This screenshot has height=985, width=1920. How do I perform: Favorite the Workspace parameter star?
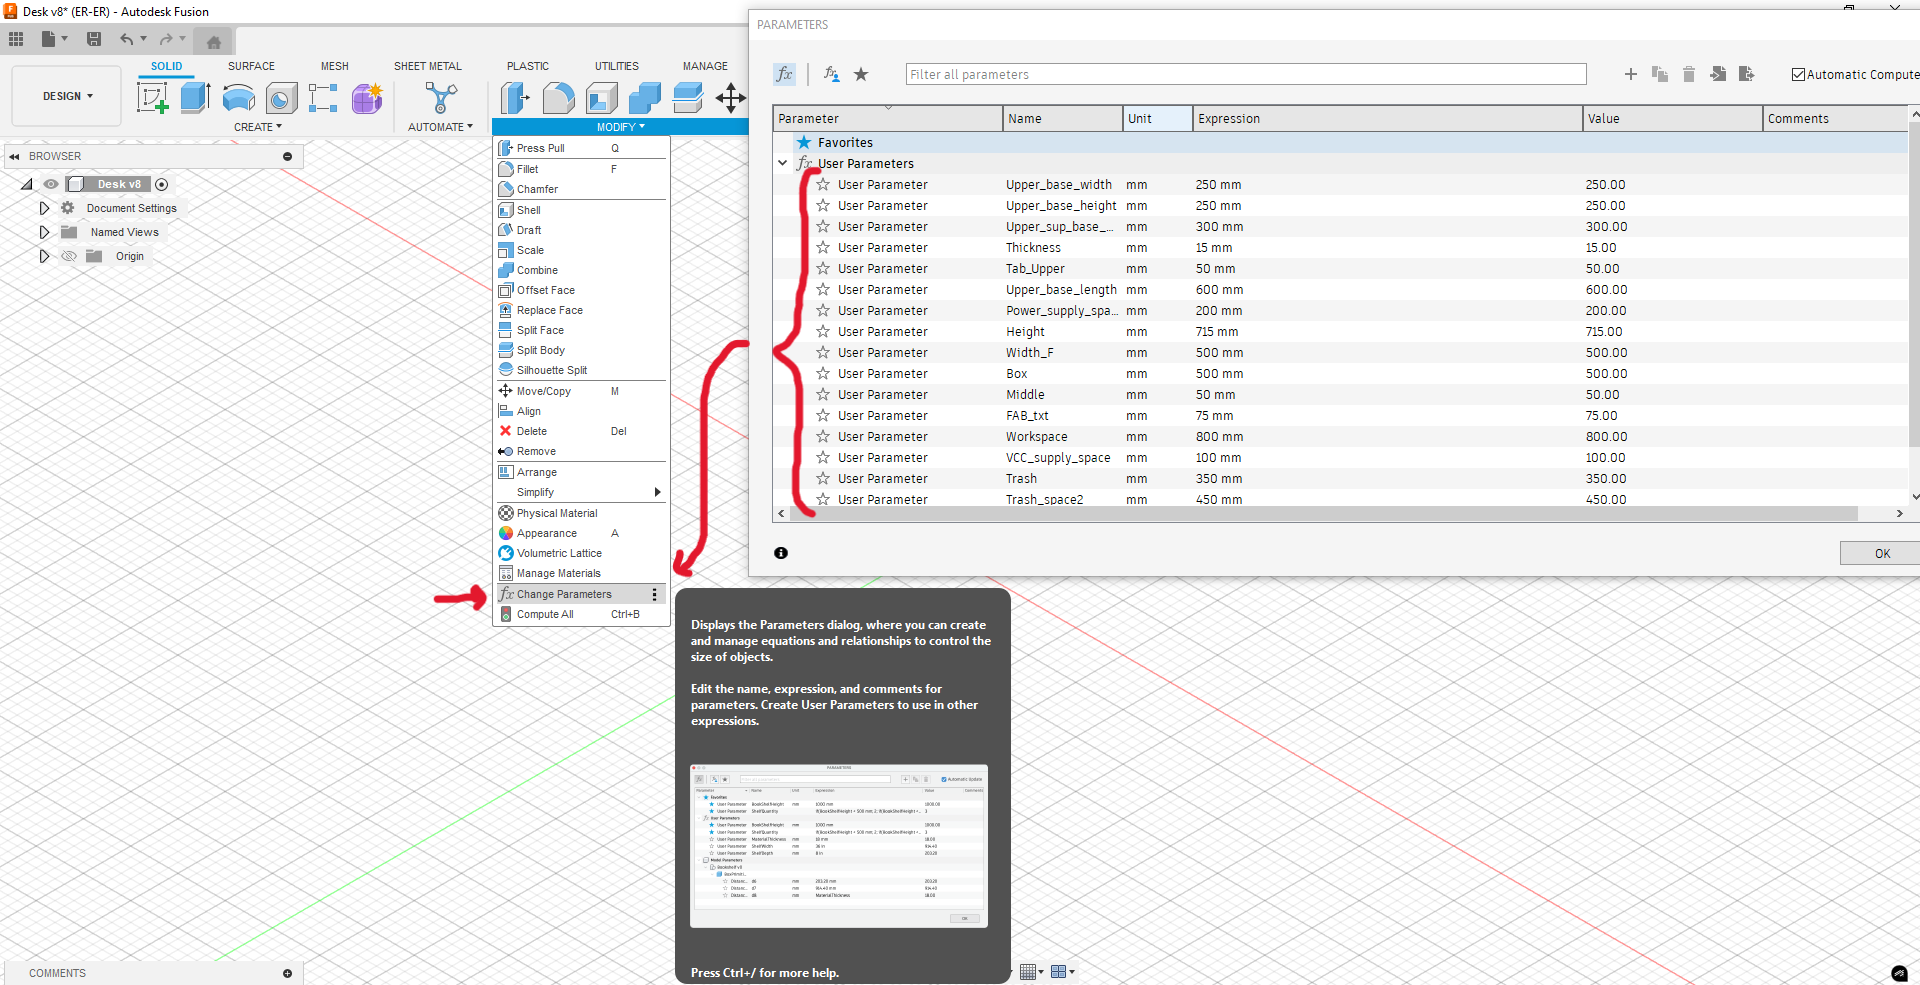[823, 436]
